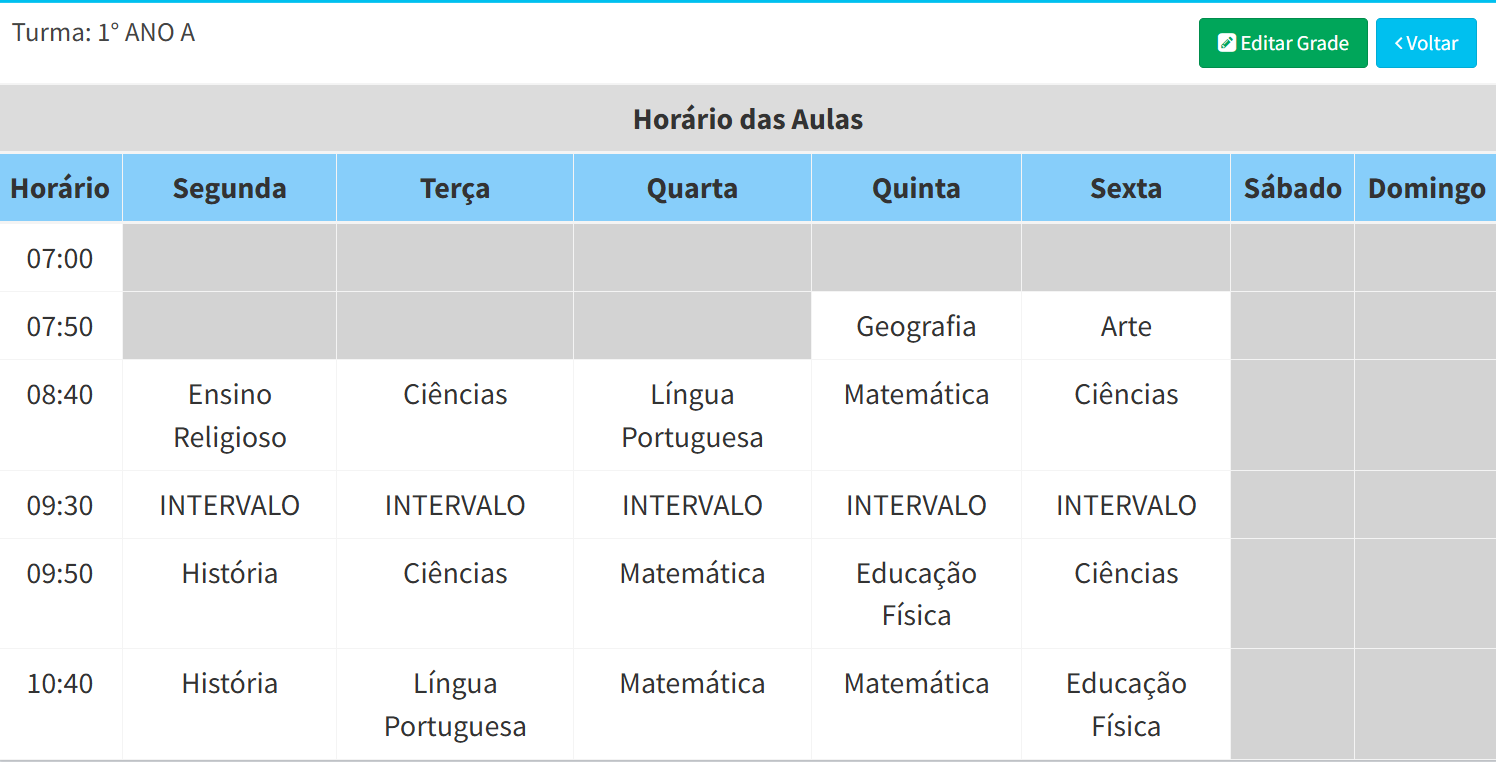The height and width of the screenshot is (762, 1496).
Task: Select the empty Segunda 07:00 slot
Action: tap(229, 258)
